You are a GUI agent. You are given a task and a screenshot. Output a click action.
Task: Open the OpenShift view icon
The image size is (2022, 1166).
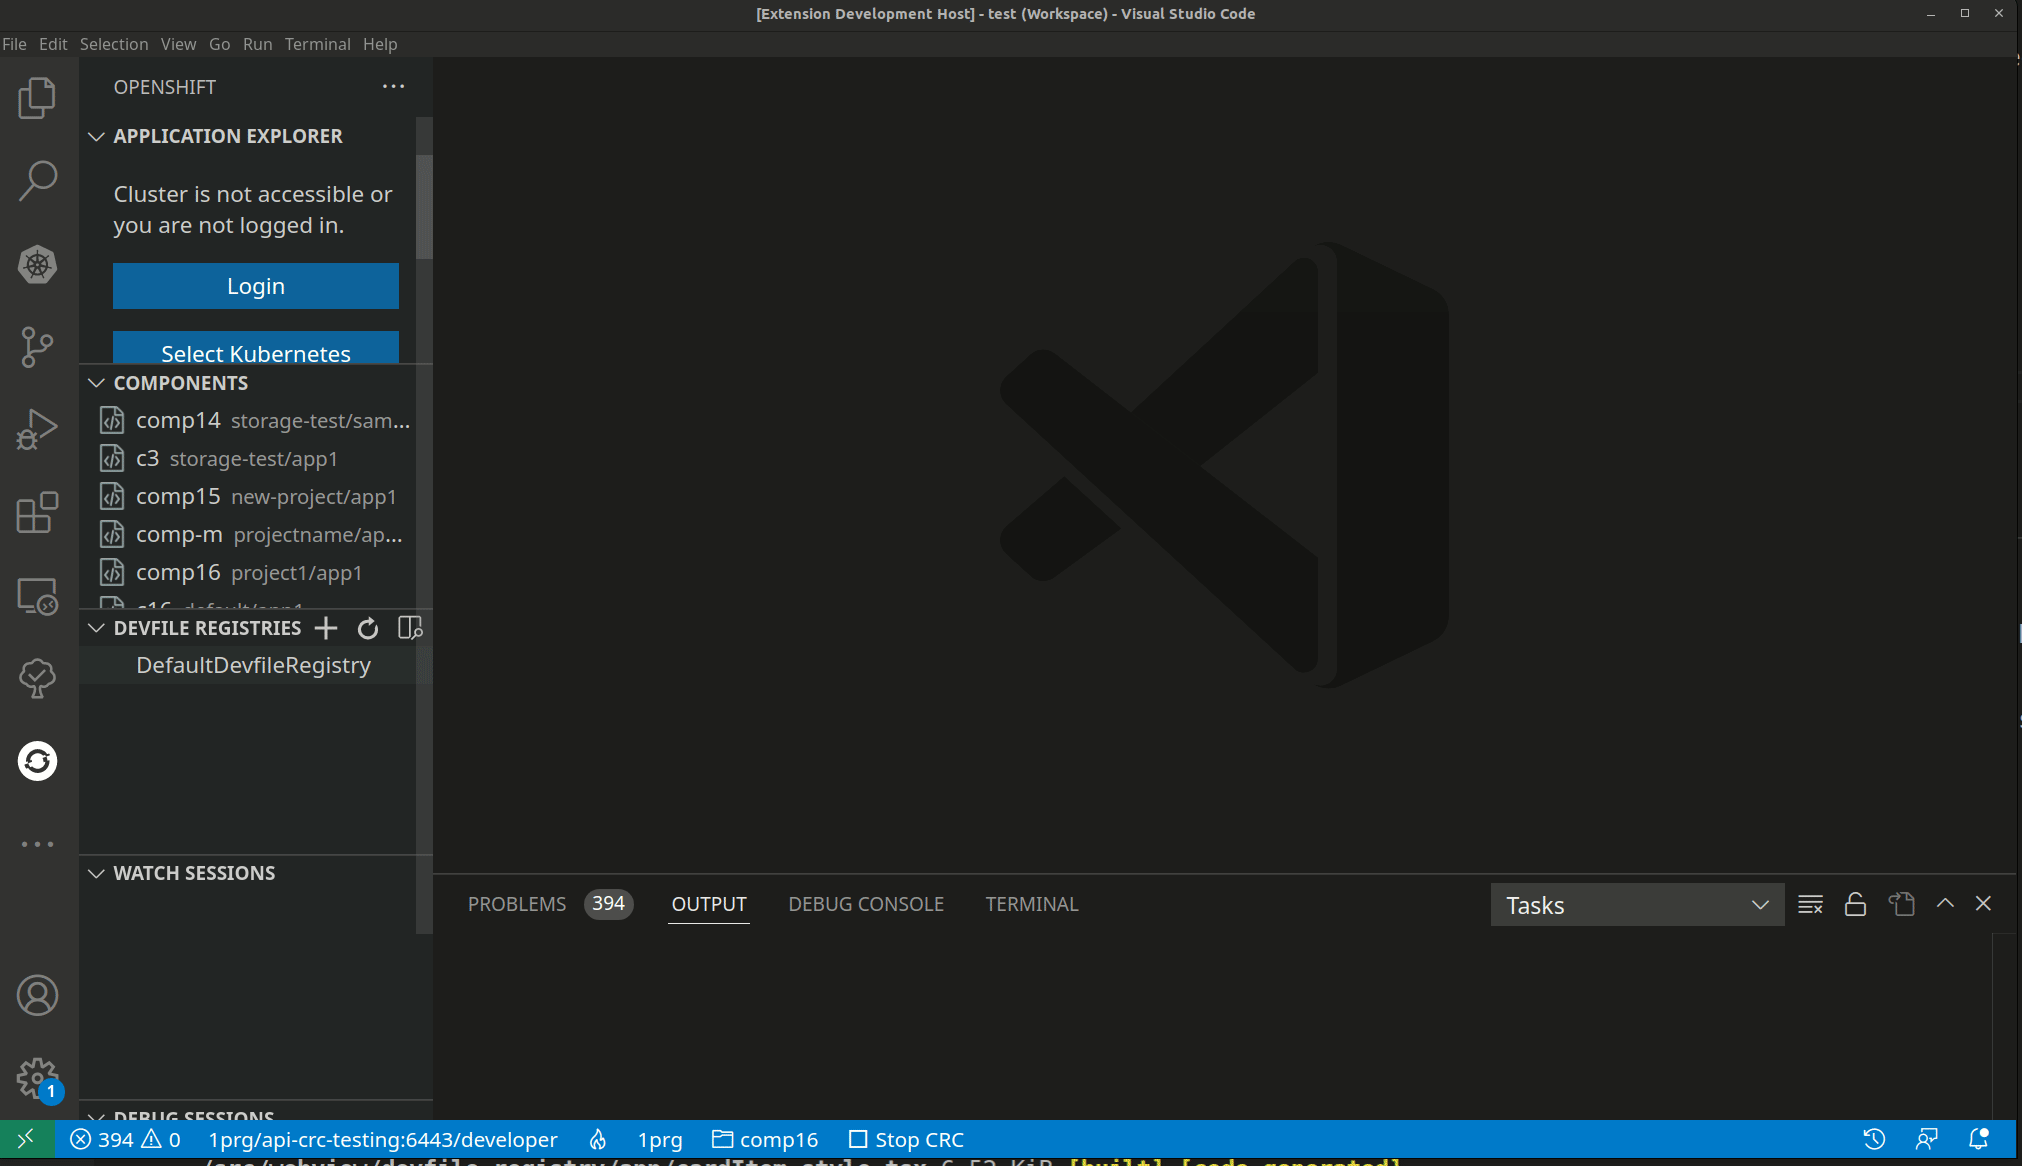(x=37, y=761)
